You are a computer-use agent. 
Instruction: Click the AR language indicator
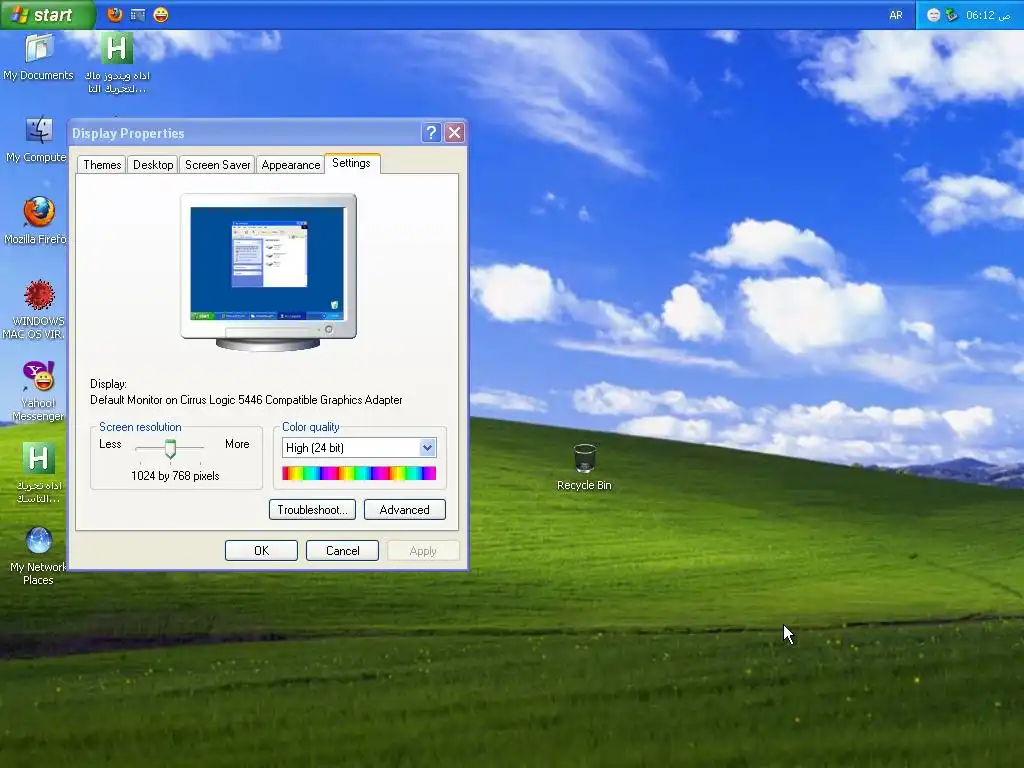(x=895, y=15)
